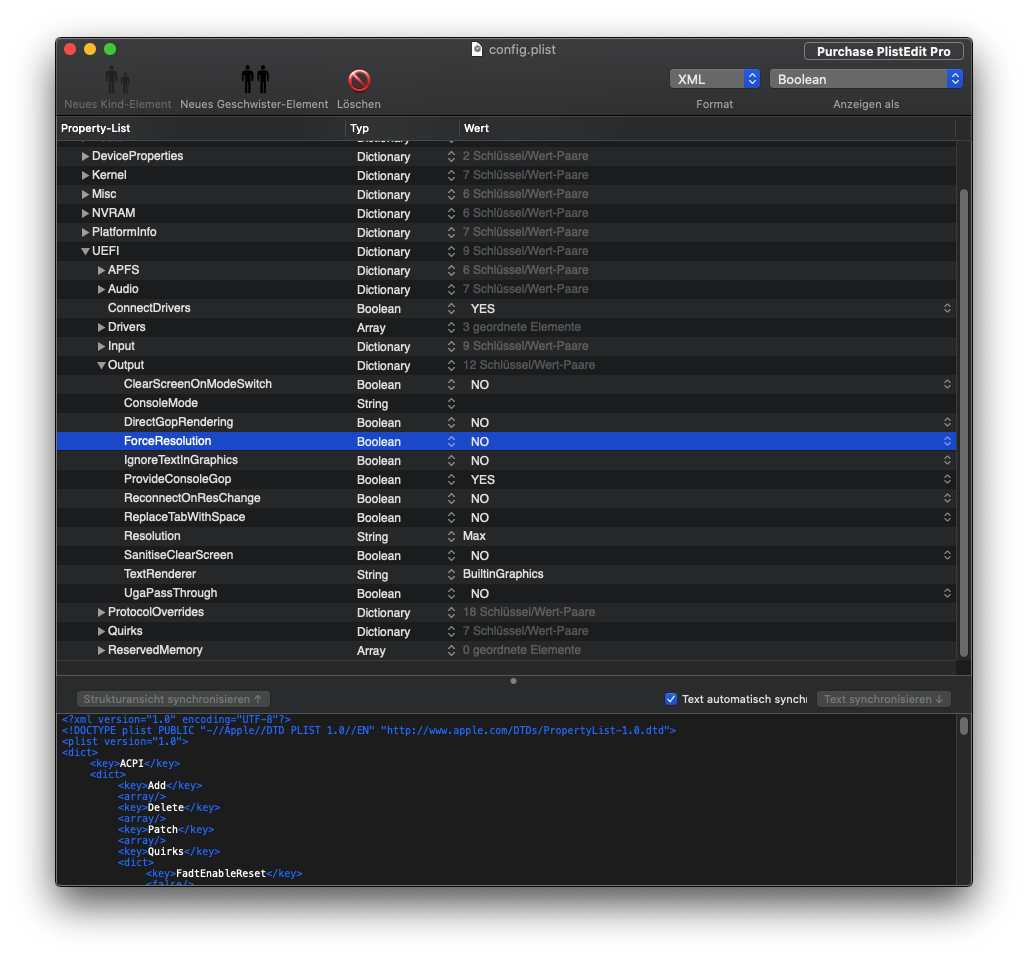Open the Boolean Anzeigen als dropdown
The image size is (1028, 960).
(x=865, y=79)
